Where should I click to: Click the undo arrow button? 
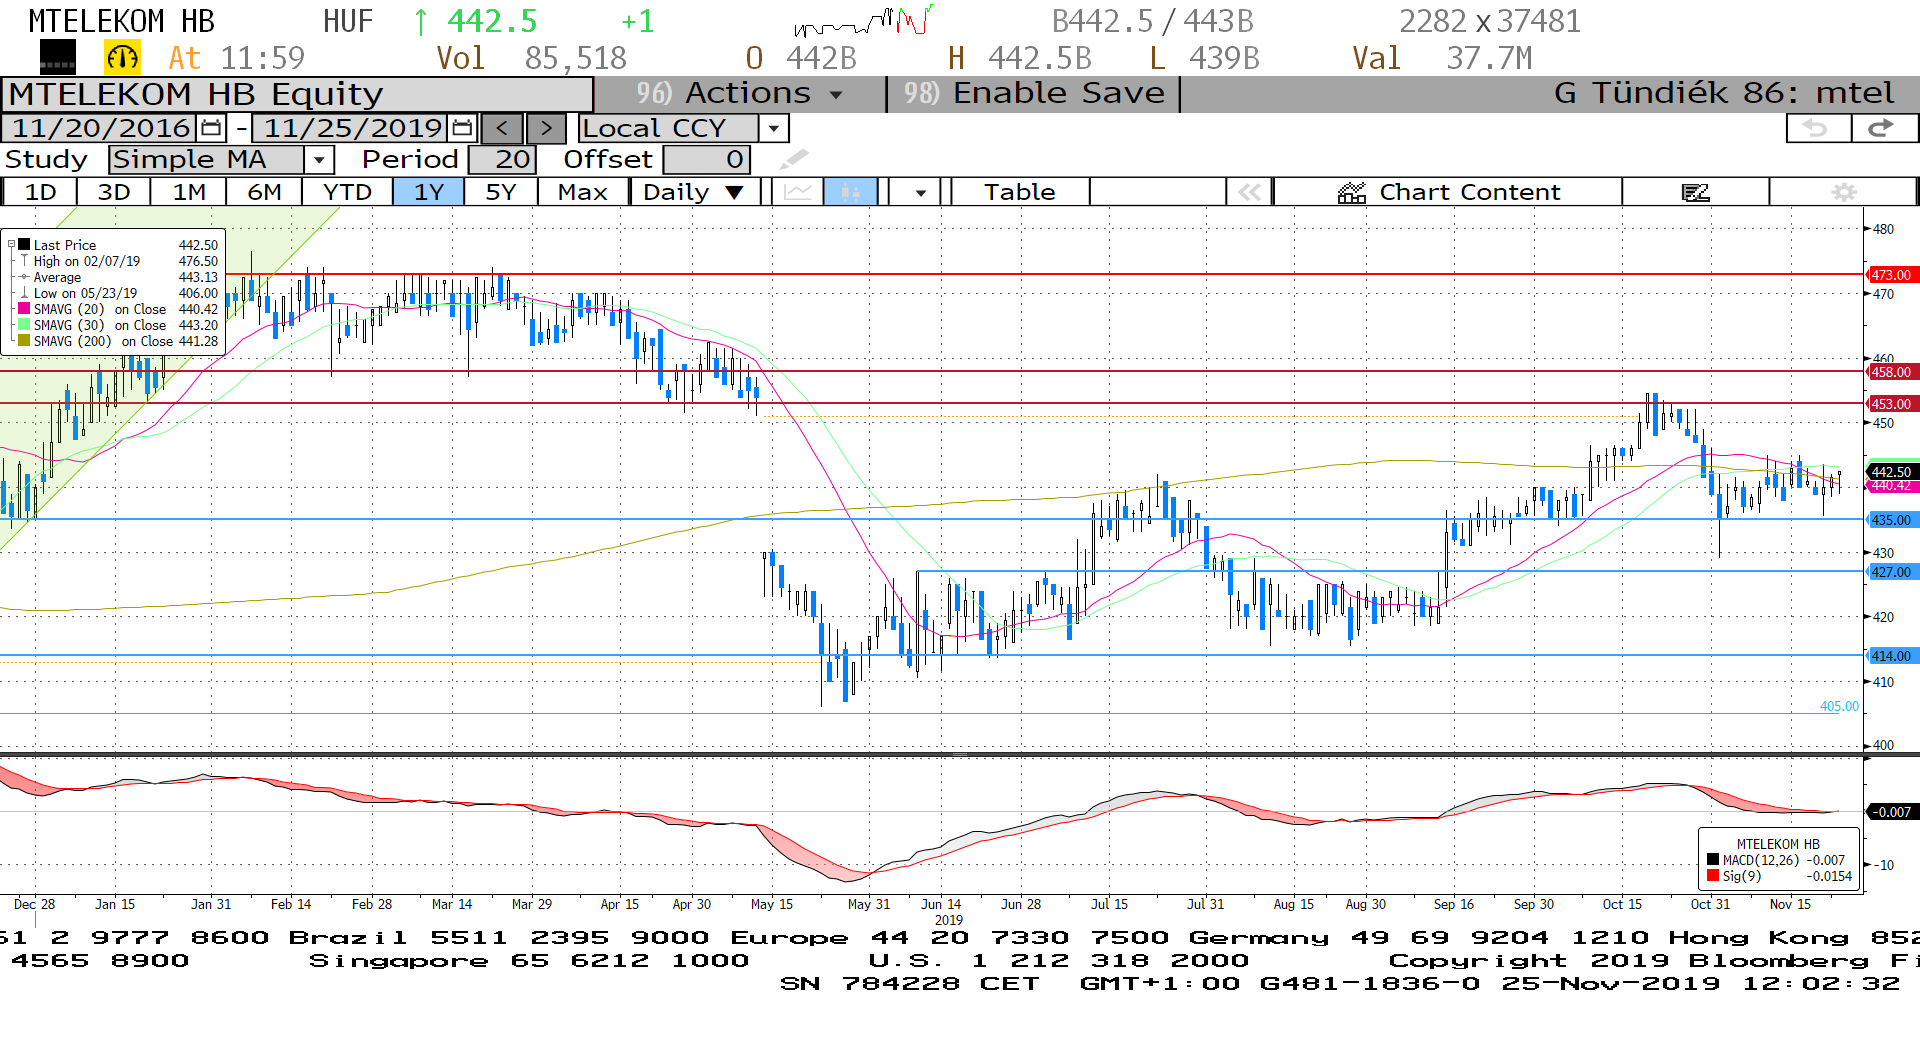click(x=1817, y=128)
